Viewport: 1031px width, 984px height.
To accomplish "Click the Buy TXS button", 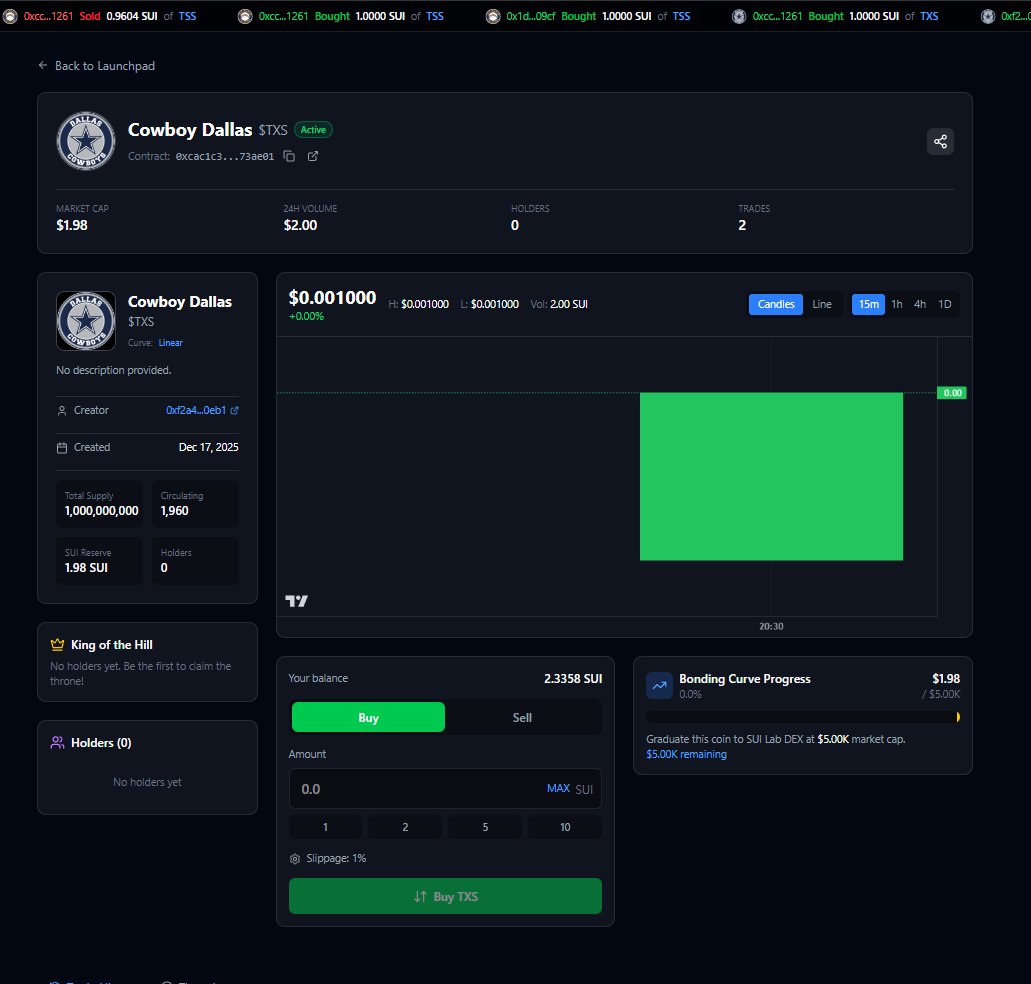I will pos(445,896).
